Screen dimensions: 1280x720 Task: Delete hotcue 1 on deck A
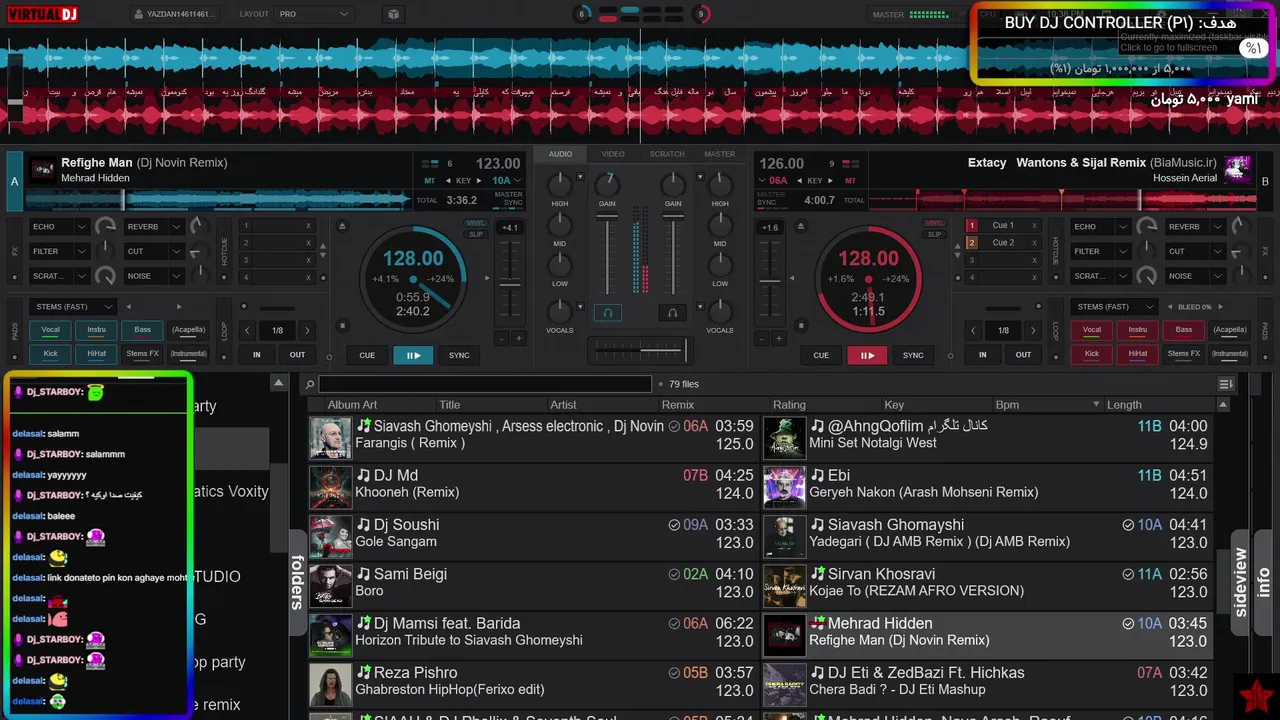click(x=308, y=226)
